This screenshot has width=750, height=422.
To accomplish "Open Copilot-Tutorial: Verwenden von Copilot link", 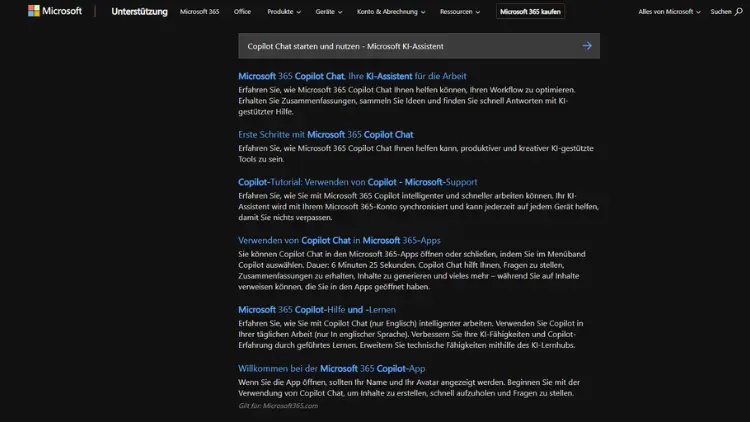I will tap(358, 182).
